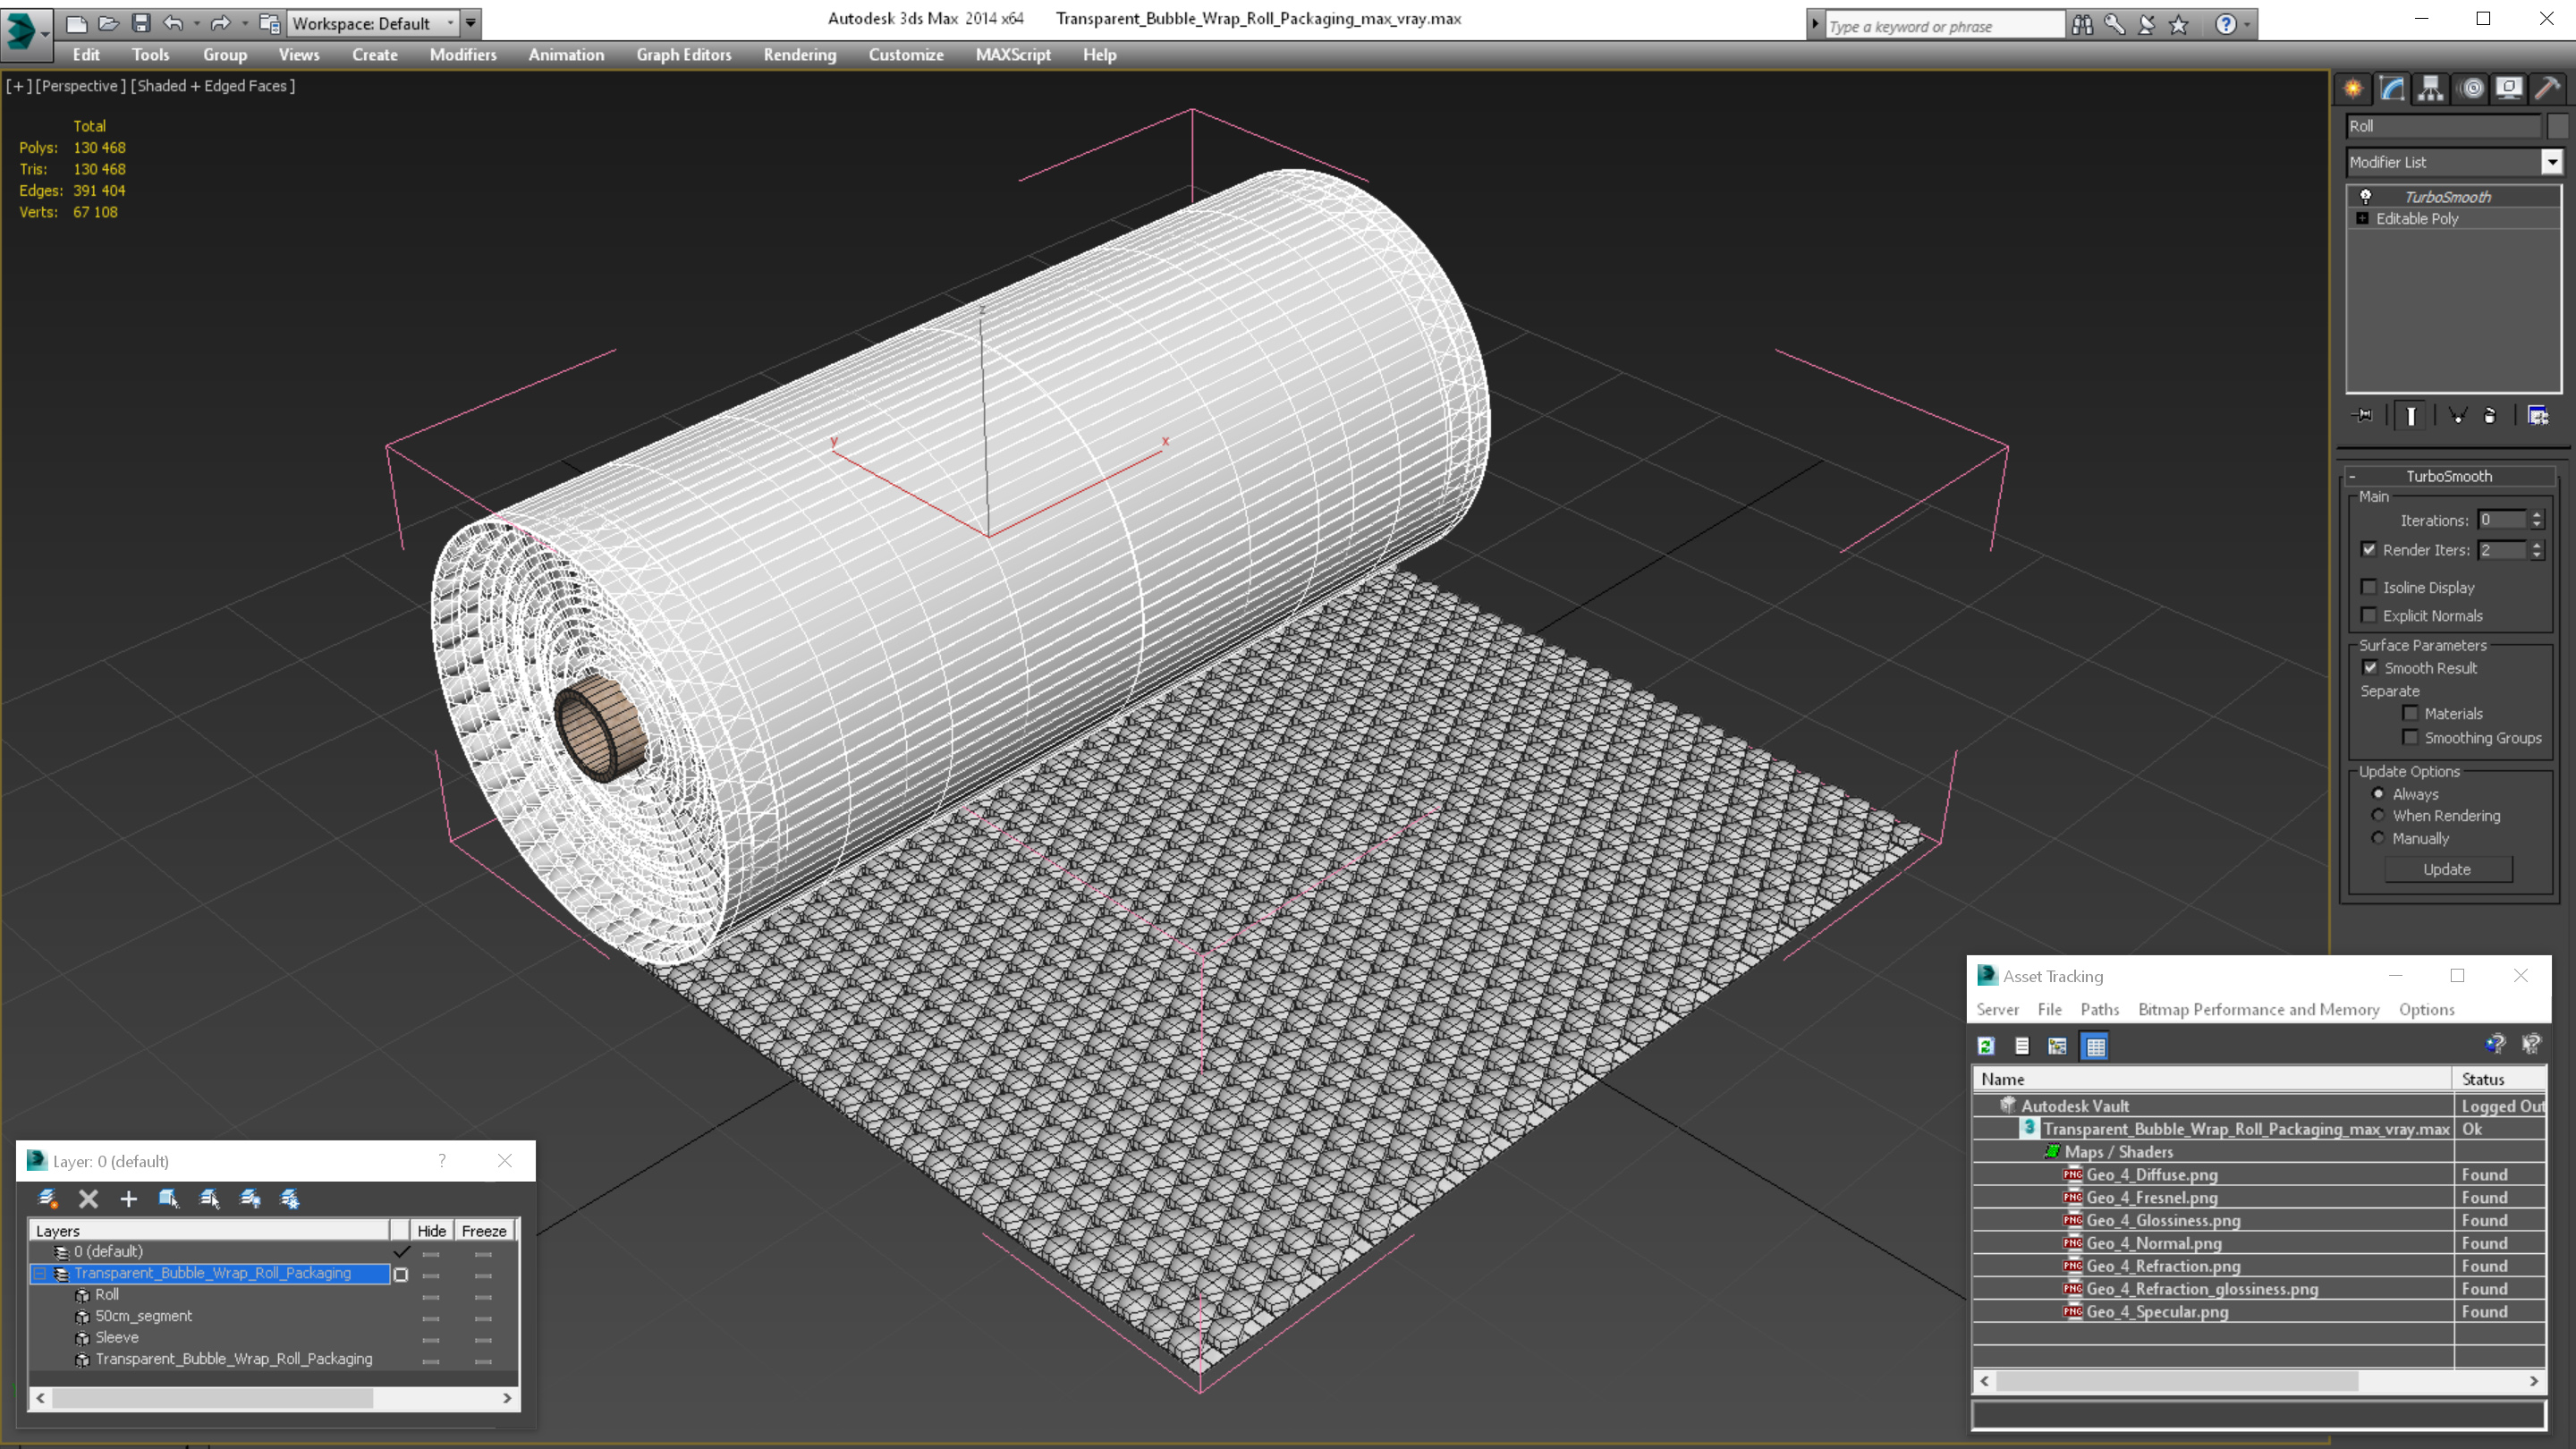This screenshot has height=1449, width=2576.
Task: Open the Utilities panel hammer icon
Action: [2547, 89]
